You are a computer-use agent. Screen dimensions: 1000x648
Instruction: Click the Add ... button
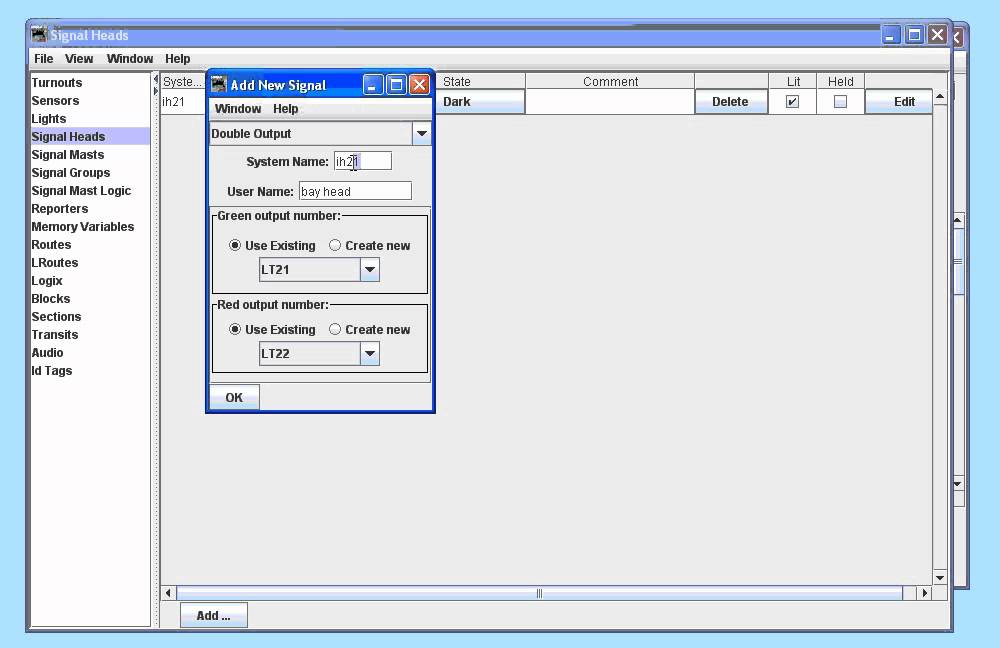tap(214, 615)
